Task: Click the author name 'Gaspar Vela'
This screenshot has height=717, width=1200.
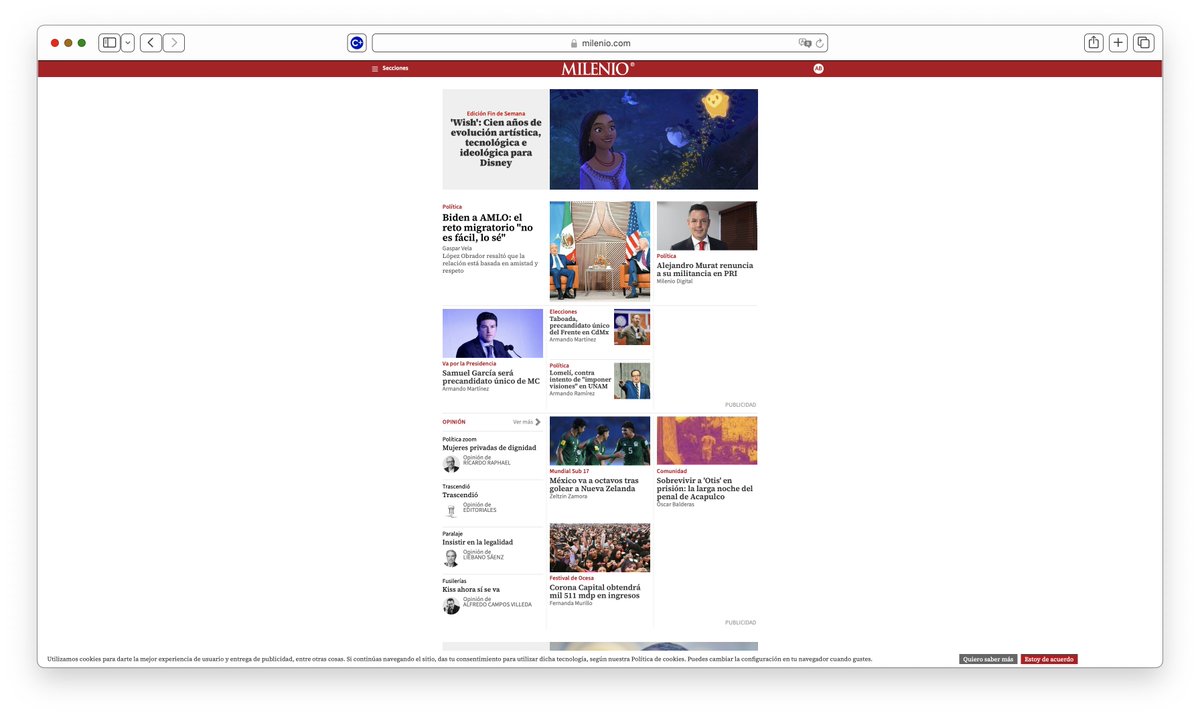Action: 457,248
